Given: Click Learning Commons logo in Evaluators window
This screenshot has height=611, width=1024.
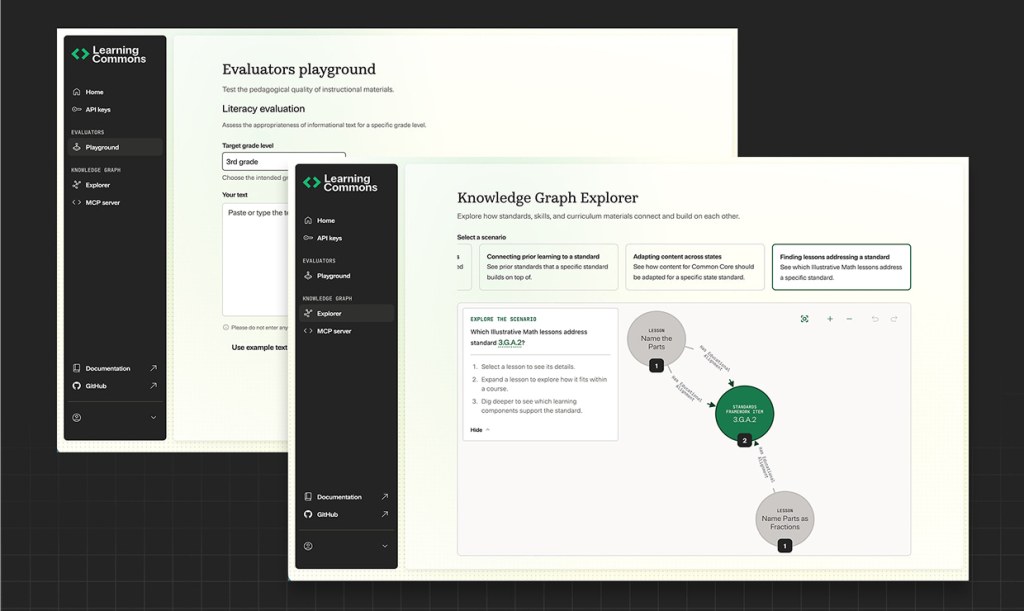Looking at the screenshot, I should coord(108,54).
